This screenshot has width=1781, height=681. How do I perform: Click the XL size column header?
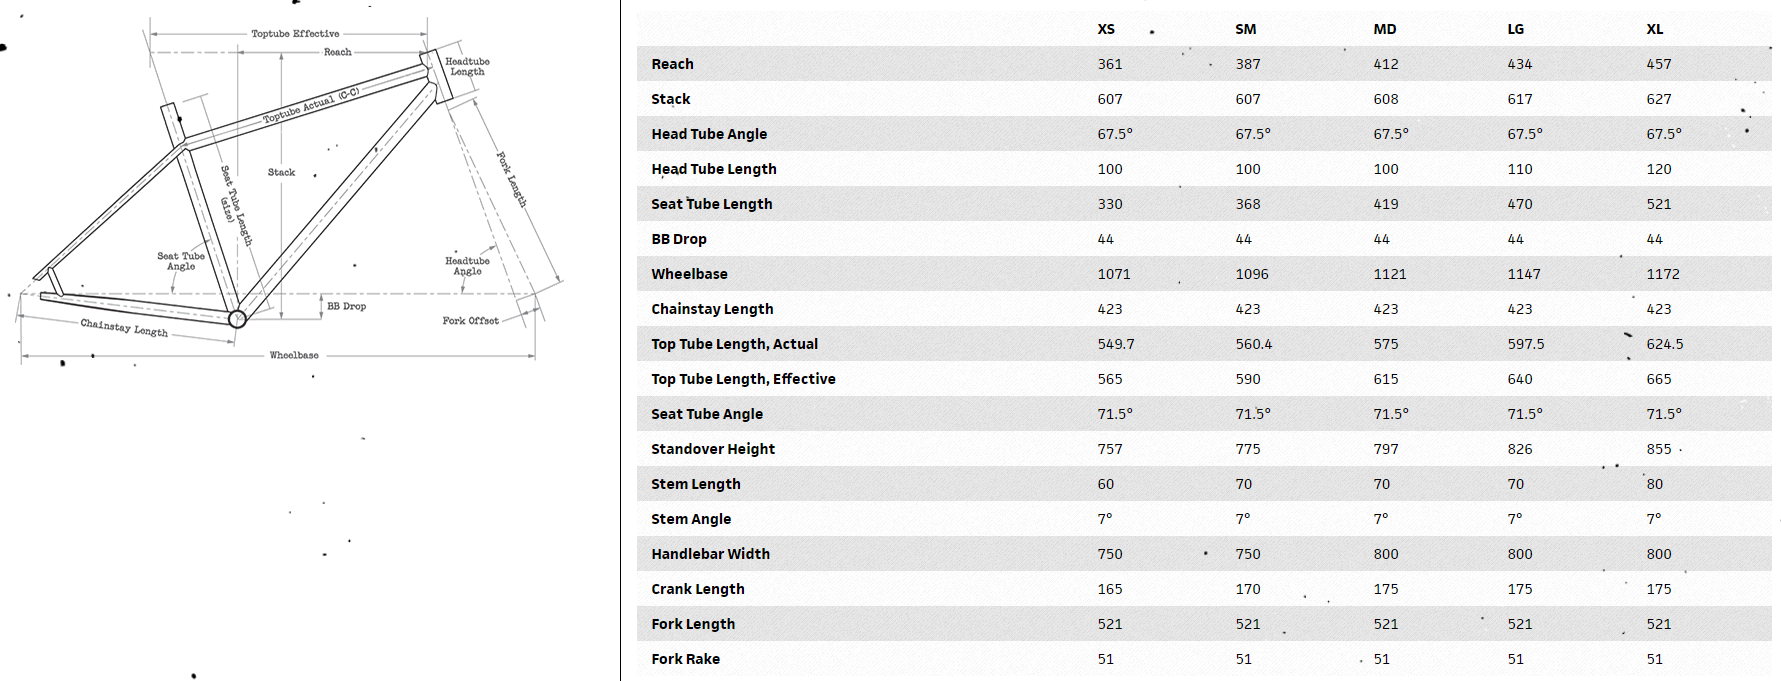1655,29
